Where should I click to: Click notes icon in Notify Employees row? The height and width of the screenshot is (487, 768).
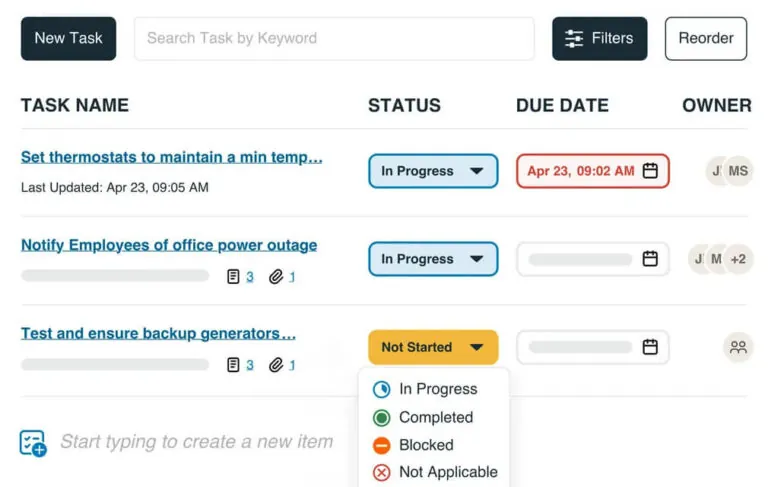tap(233, 277)
